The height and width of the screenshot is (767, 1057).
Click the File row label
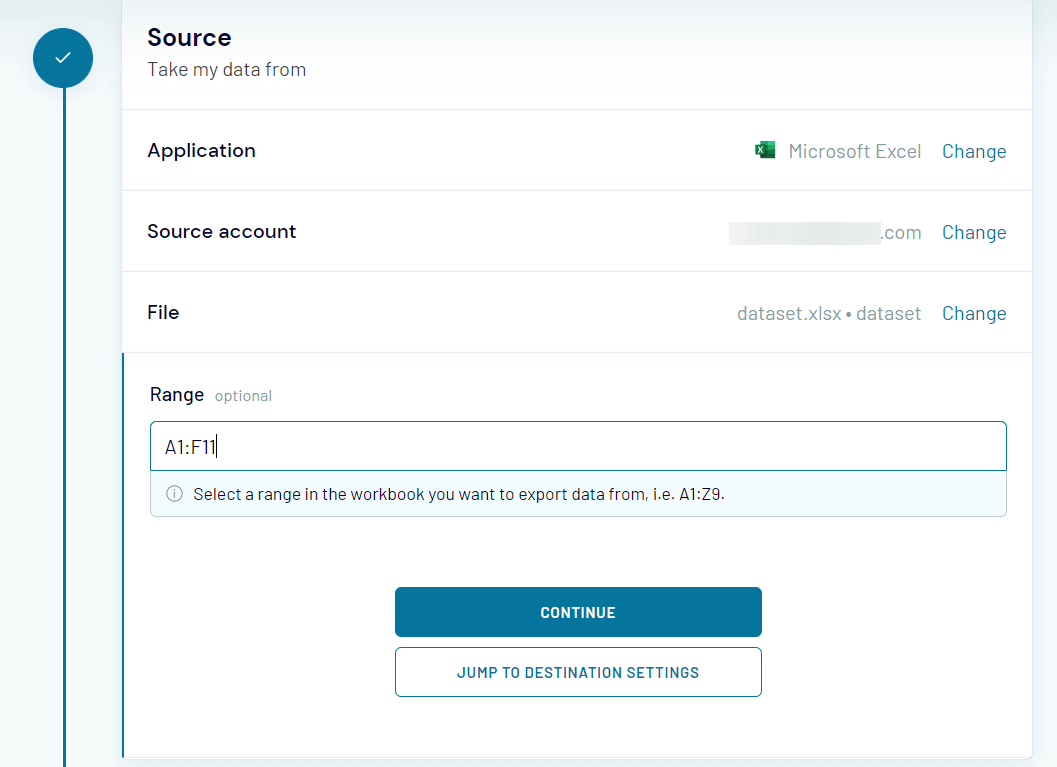(163, 313)
